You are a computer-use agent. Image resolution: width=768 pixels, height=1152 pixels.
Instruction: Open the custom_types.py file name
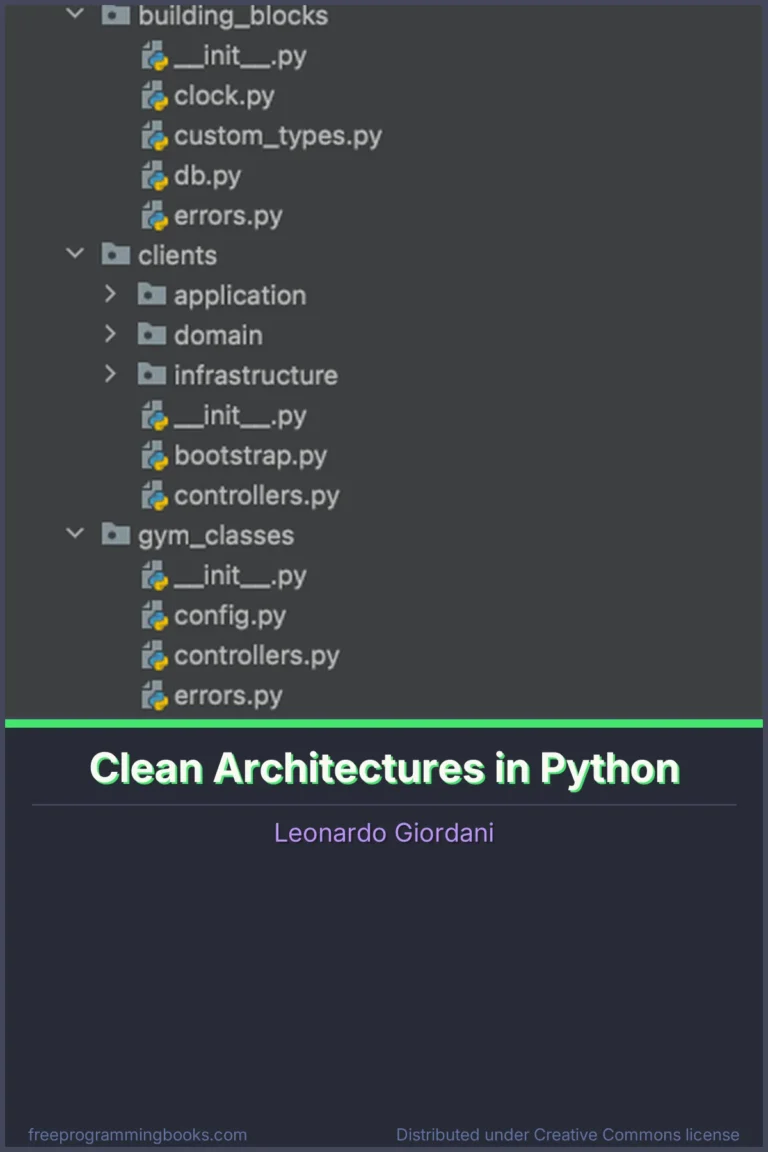point(278,136)
